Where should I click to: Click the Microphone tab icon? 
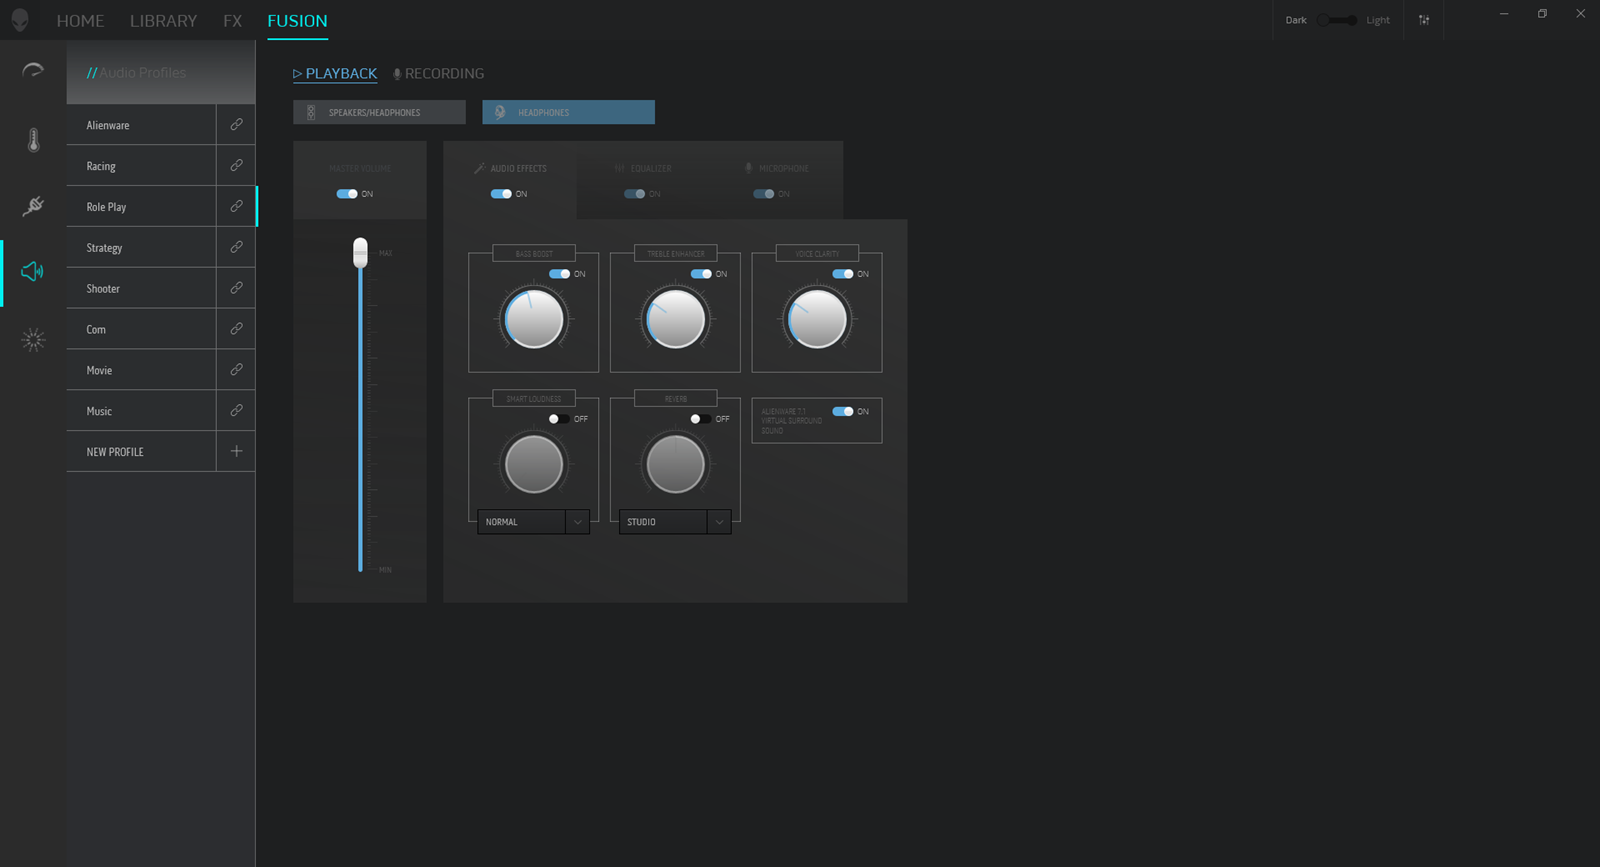click(748, 168)
